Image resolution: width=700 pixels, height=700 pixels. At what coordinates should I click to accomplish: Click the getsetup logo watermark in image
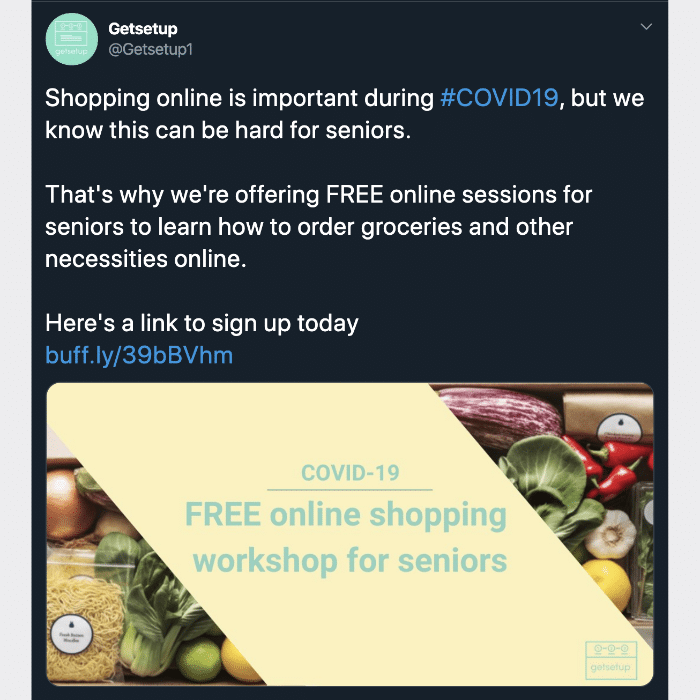click(611, 660)
